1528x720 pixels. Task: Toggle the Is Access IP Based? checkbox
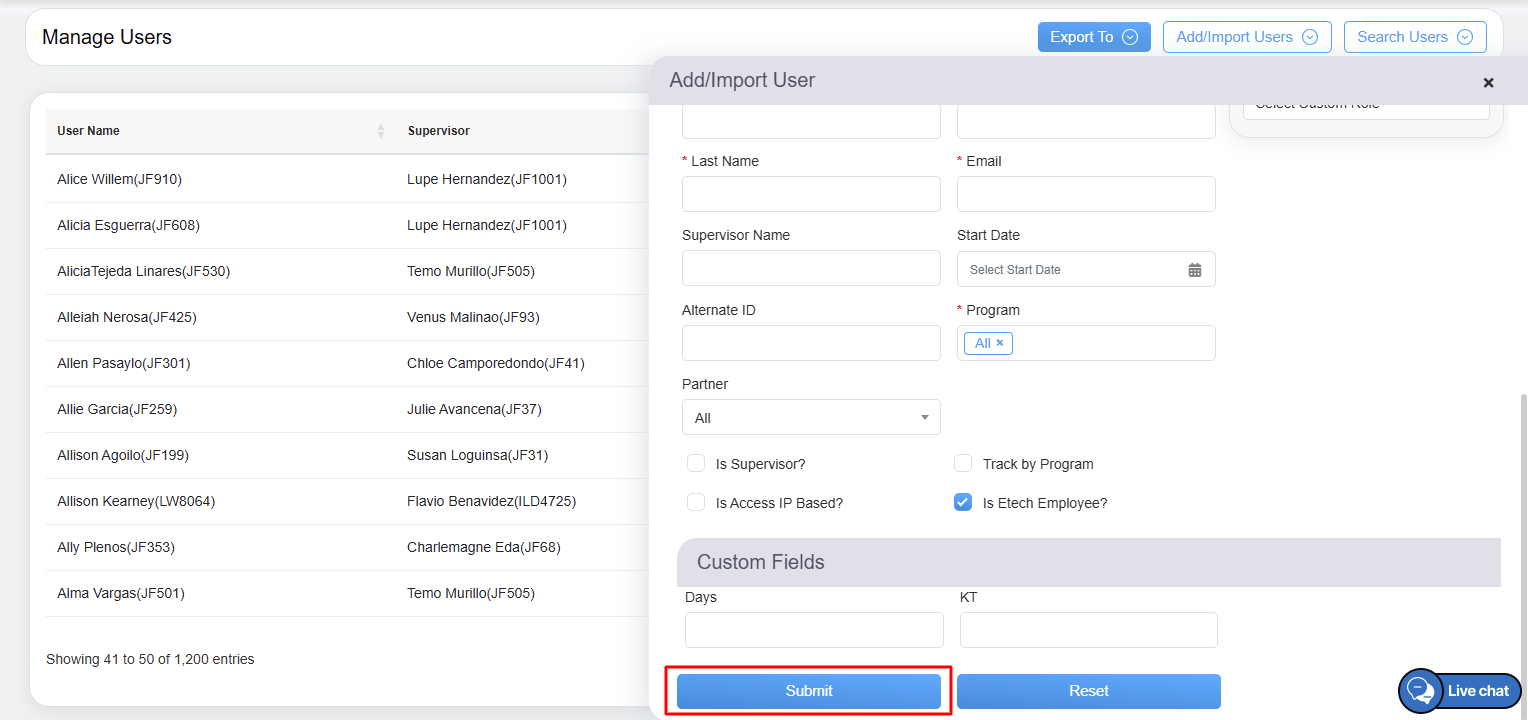point(696,502)
